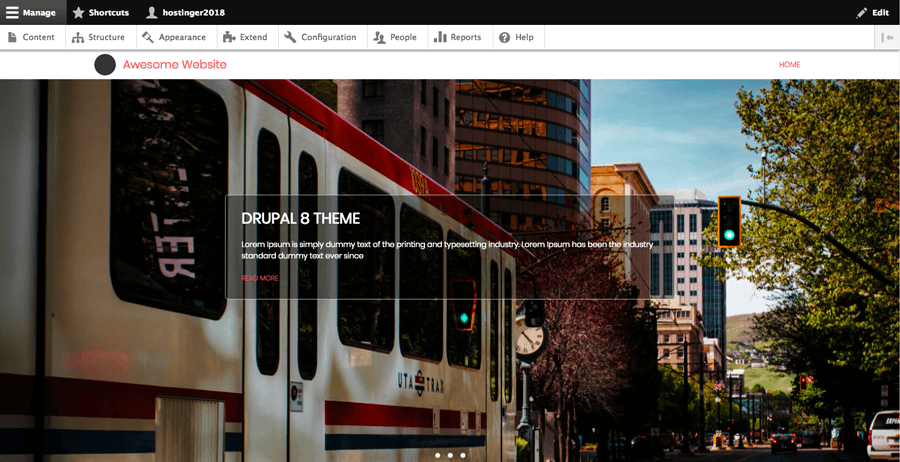Select the first slider pagination dot

pos(437,455)
